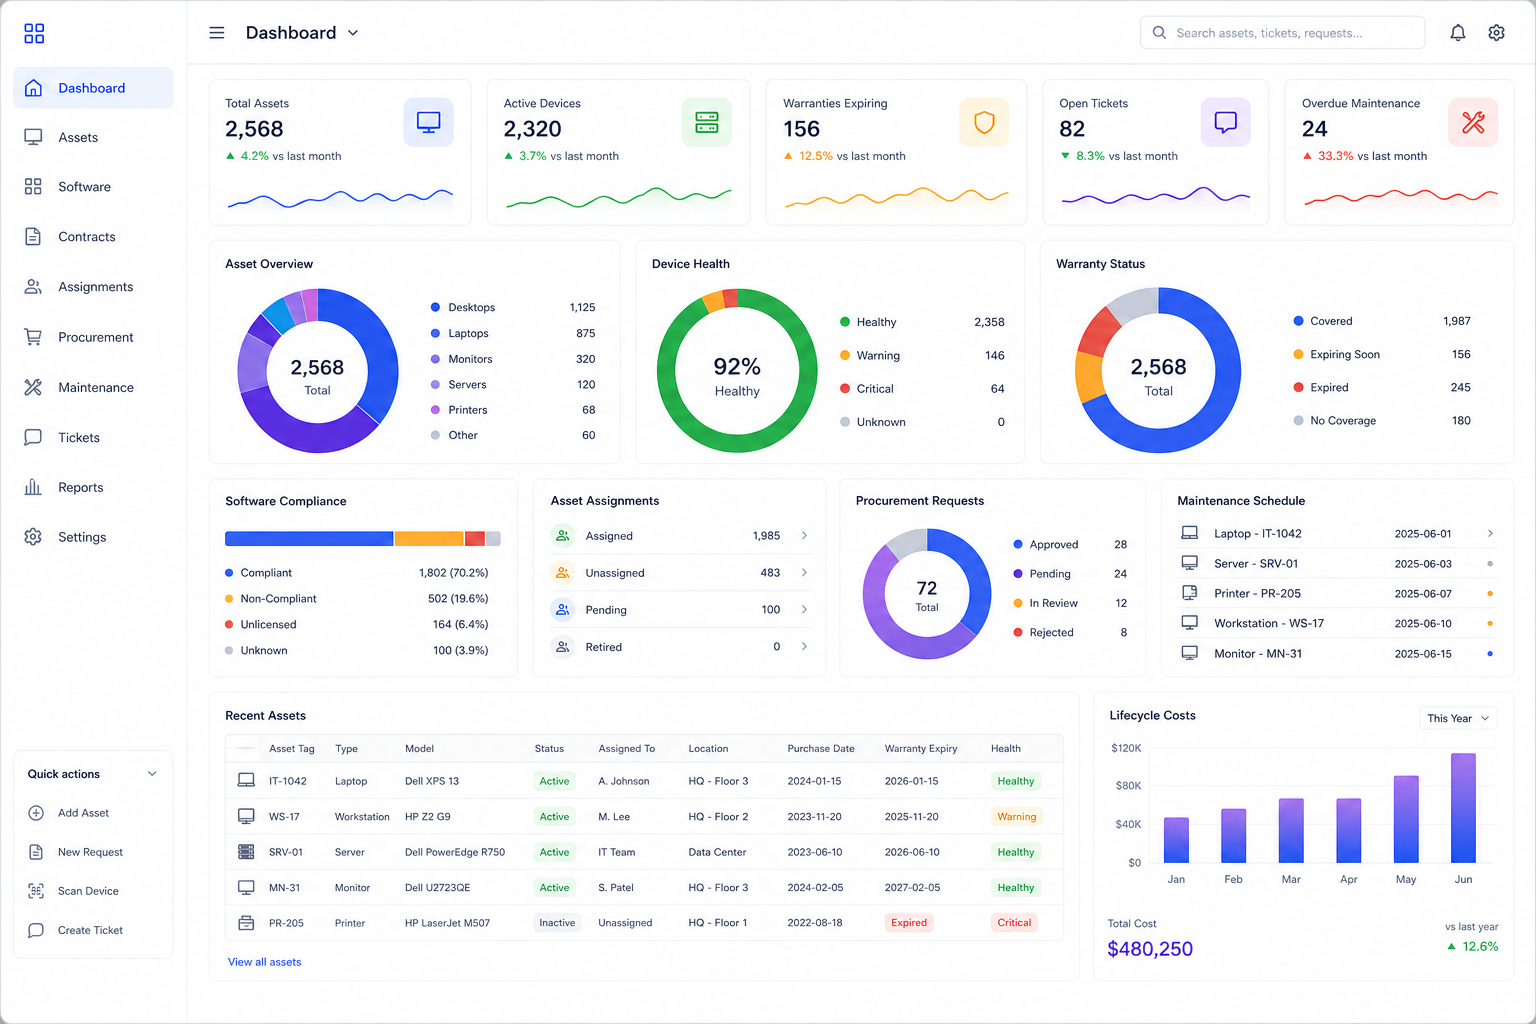Click the Expiring Soon legend dot

click(x=1298, y=354)
